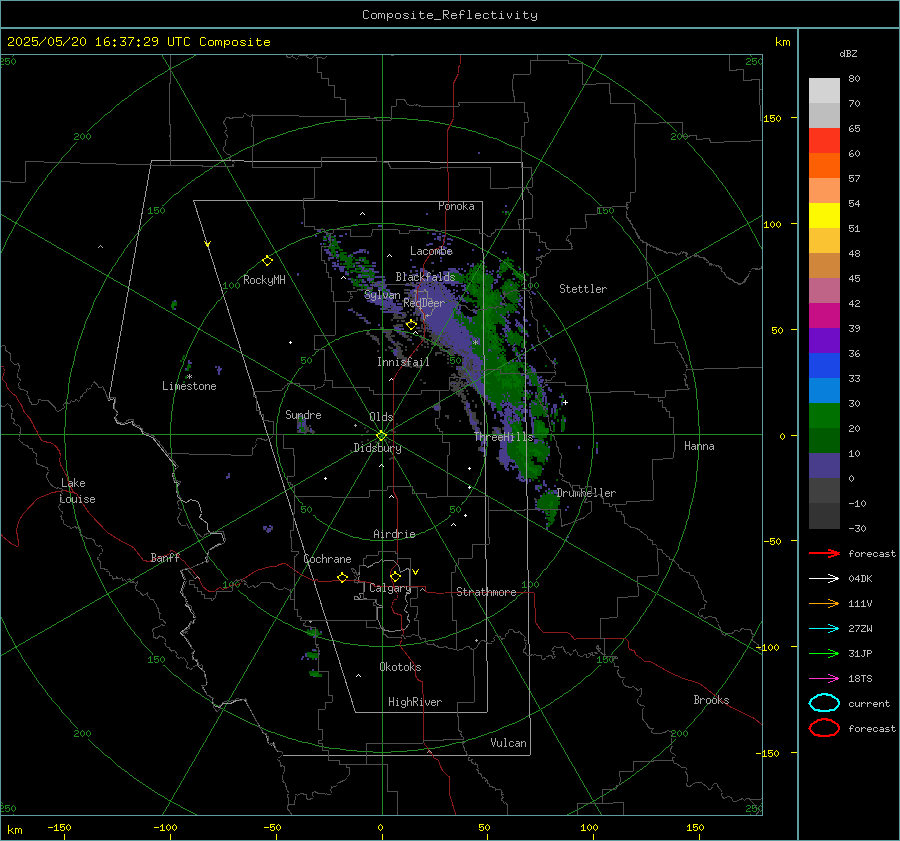Pick the blue swatch between 36 and 33 dBZ

824,366
